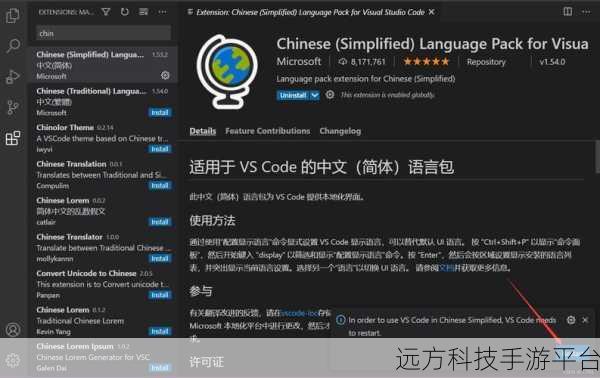Select Chinese (Simplified) Language Pack list item
600x378 pixels.
[x=103, y=65]
